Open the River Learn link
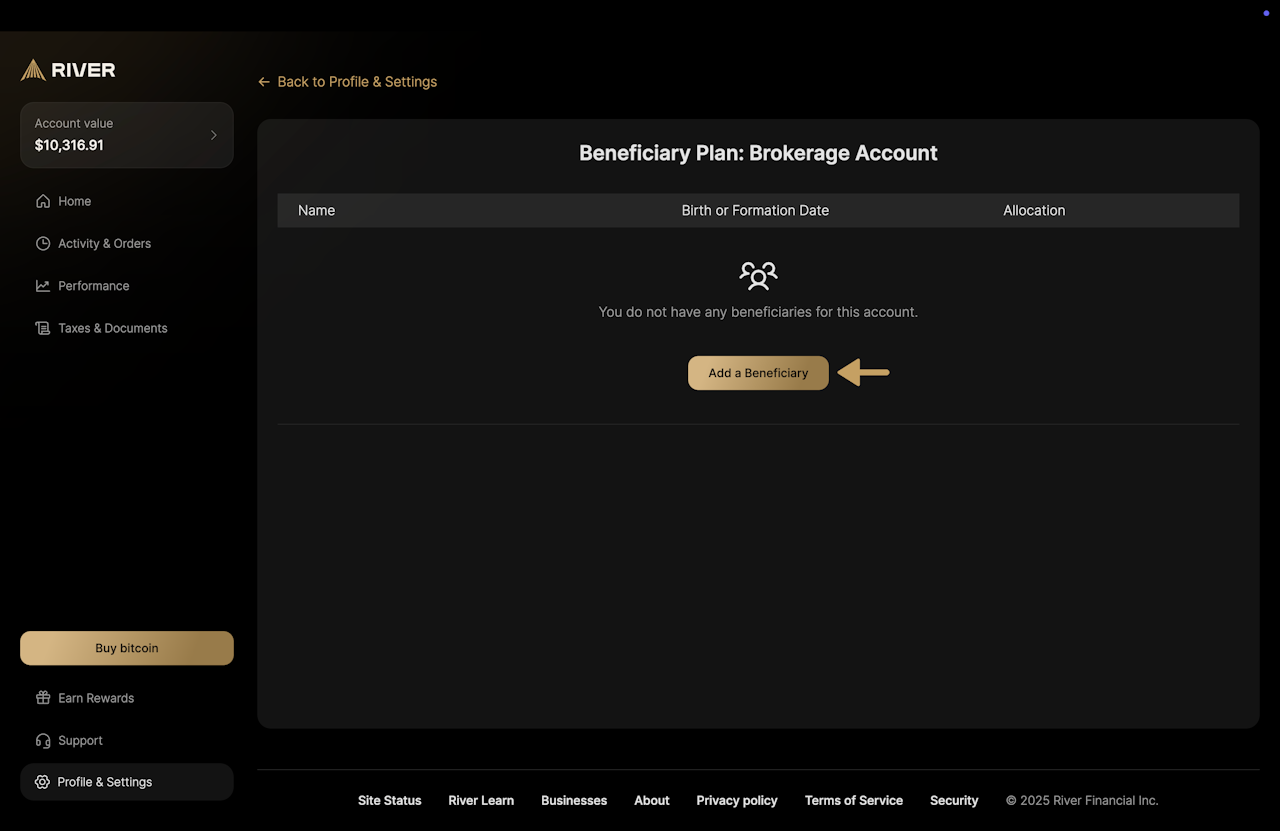The height and width of the screenshot is (831, 1280). pos(481,800)
